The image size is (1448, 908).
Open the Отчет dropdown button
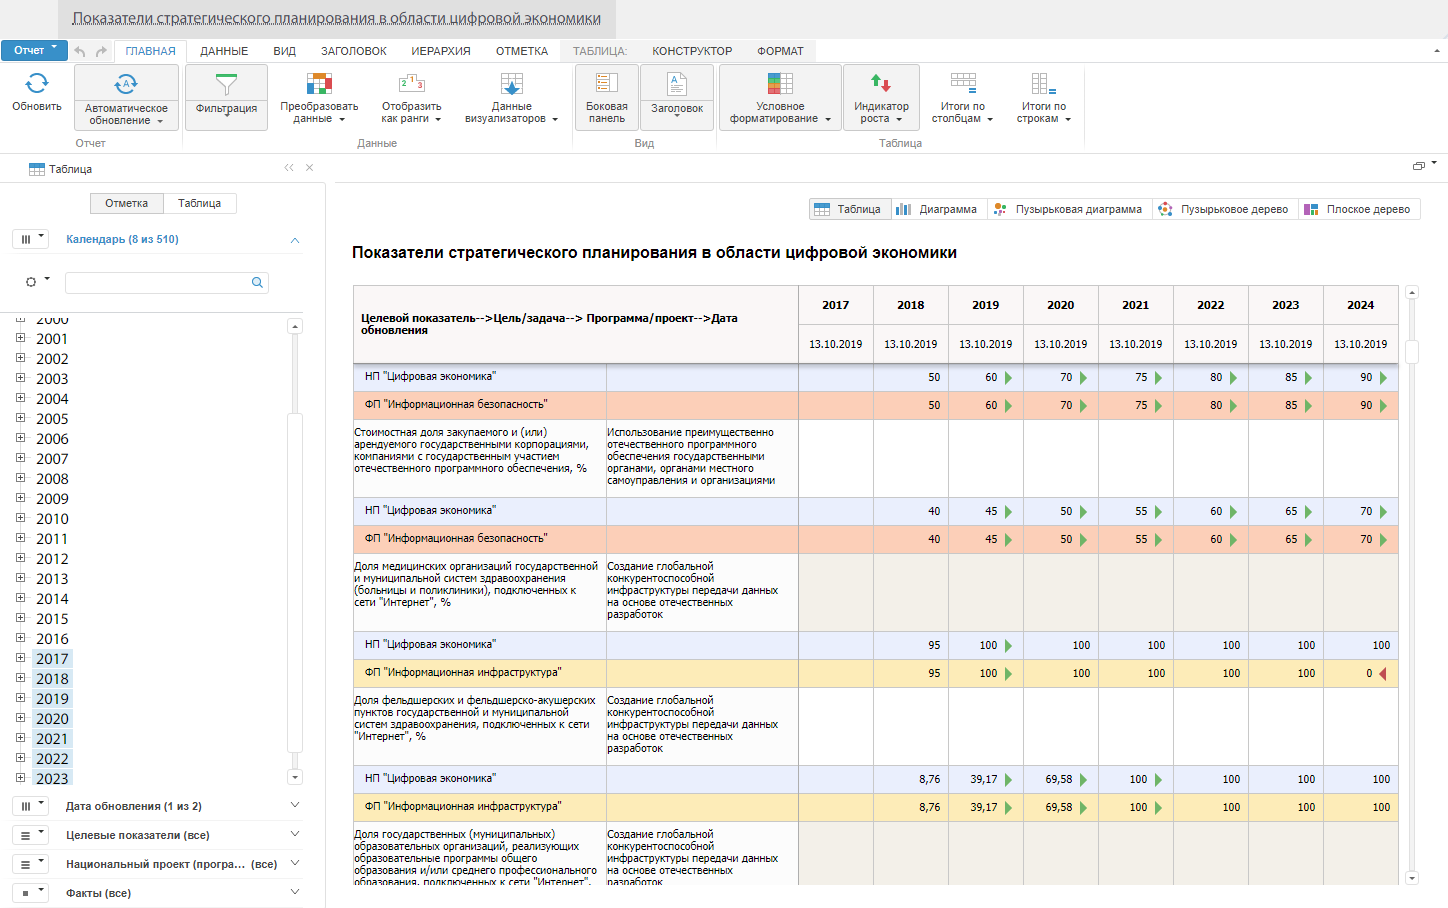pyautogui.click(x=34, y=50)
